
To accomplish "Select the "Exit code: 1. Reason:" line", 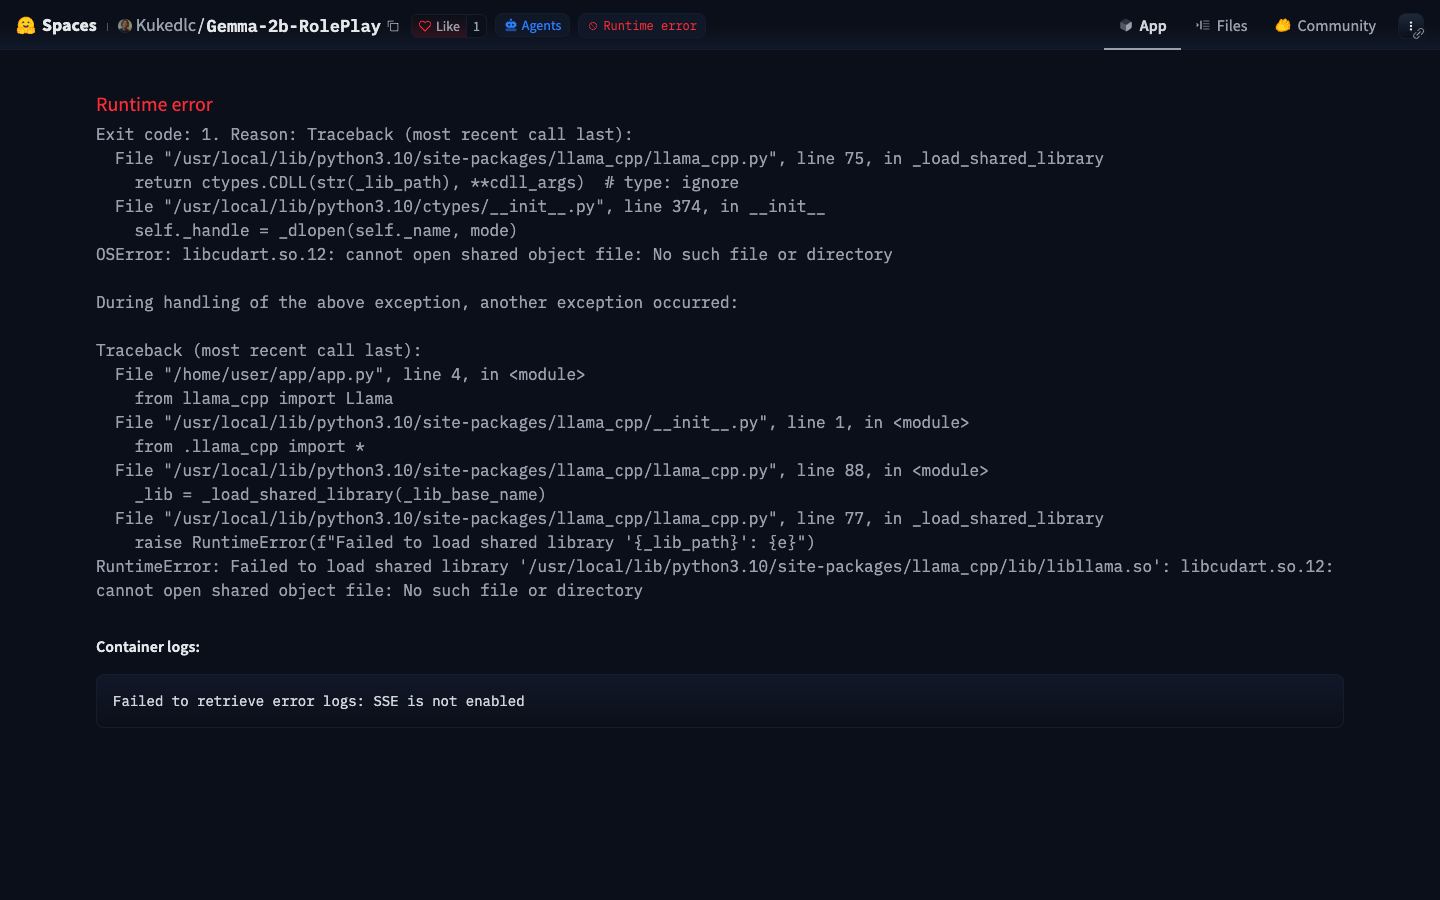I will click(x=364, y=135).
